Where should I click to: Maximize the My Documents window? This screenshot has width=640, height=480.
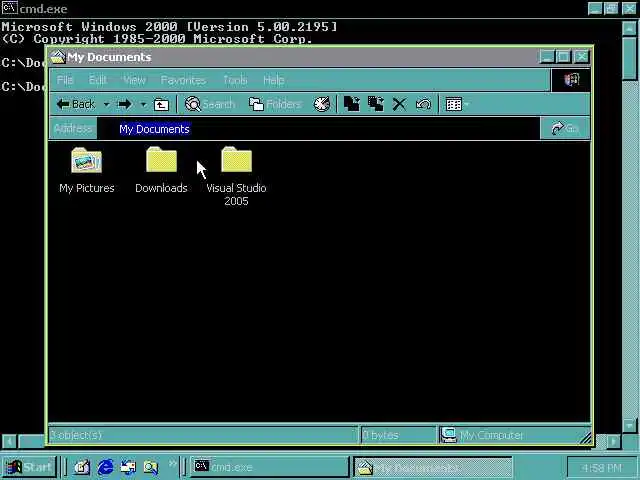pos(564,57)
